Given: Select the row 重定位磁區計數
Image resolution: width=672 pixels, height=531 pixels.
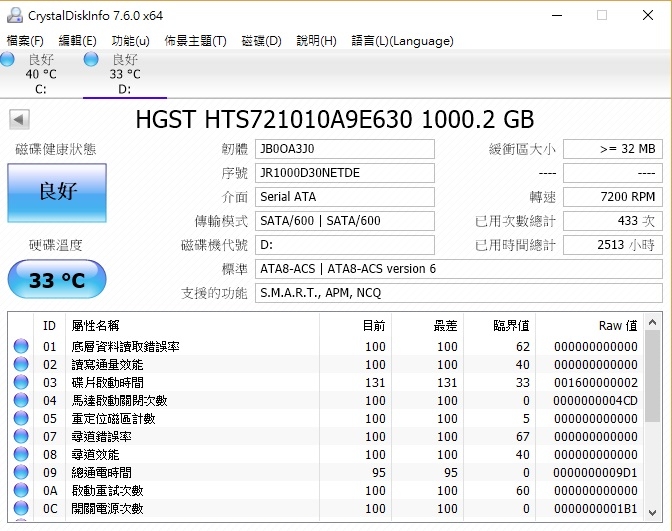Looking at the screenshot, I should click(326, 418).
